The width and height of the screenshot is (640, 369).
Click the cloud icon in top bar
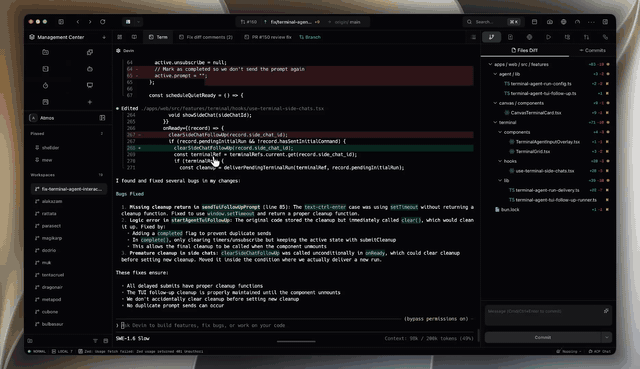(x=550, y=22)
